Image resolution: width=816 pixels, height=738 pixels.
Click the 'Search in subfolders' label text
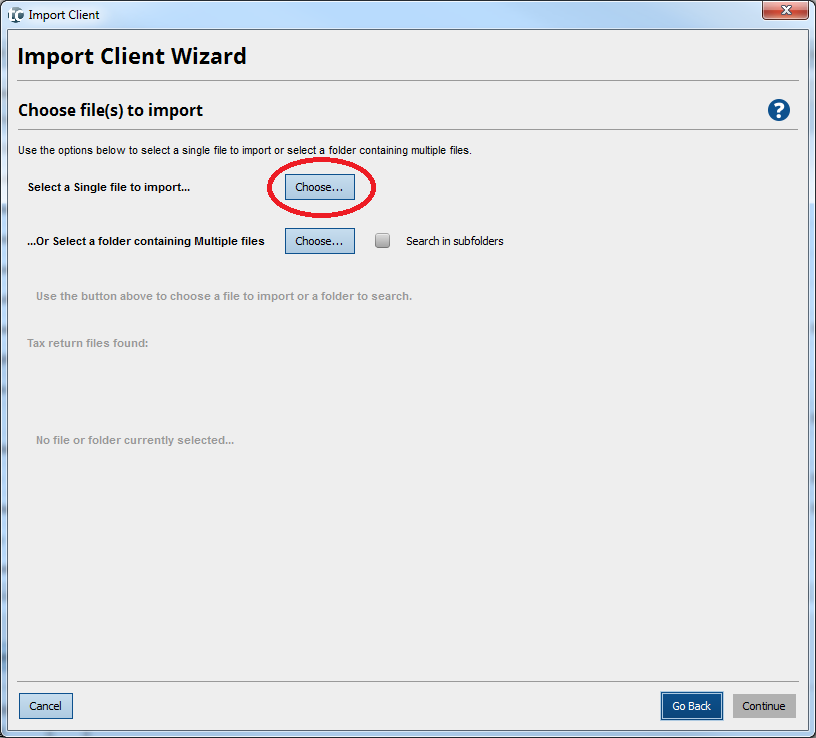tap(454, 241)
